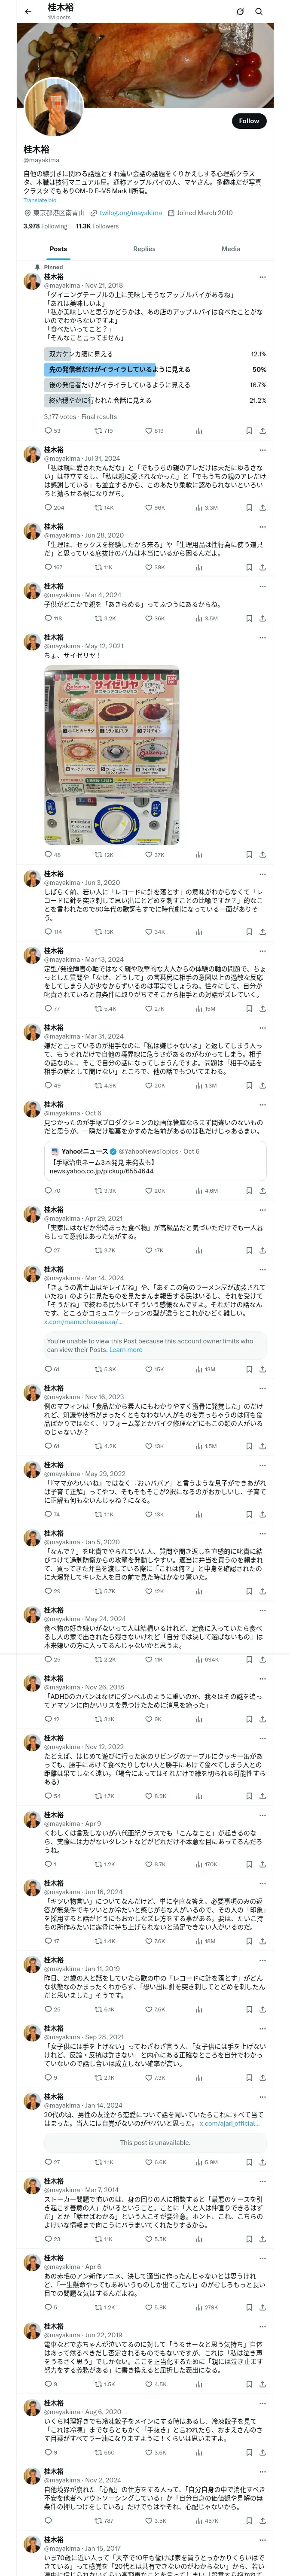Follow the 桂木裕 account

[x=248, y=121]
